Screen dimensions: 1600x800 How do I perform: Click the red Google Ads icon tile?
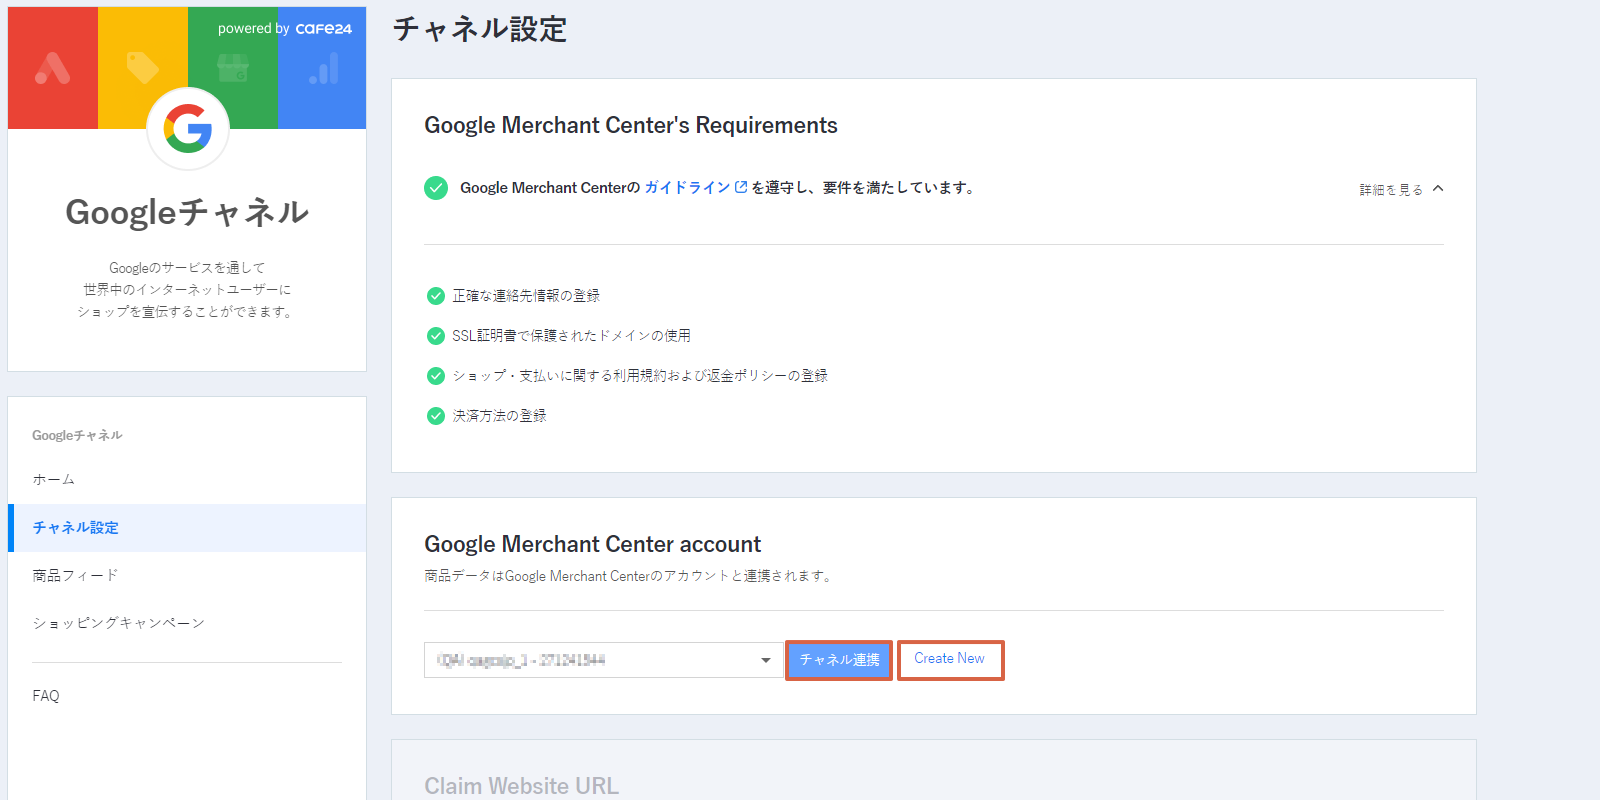click(x=53, y=68)
